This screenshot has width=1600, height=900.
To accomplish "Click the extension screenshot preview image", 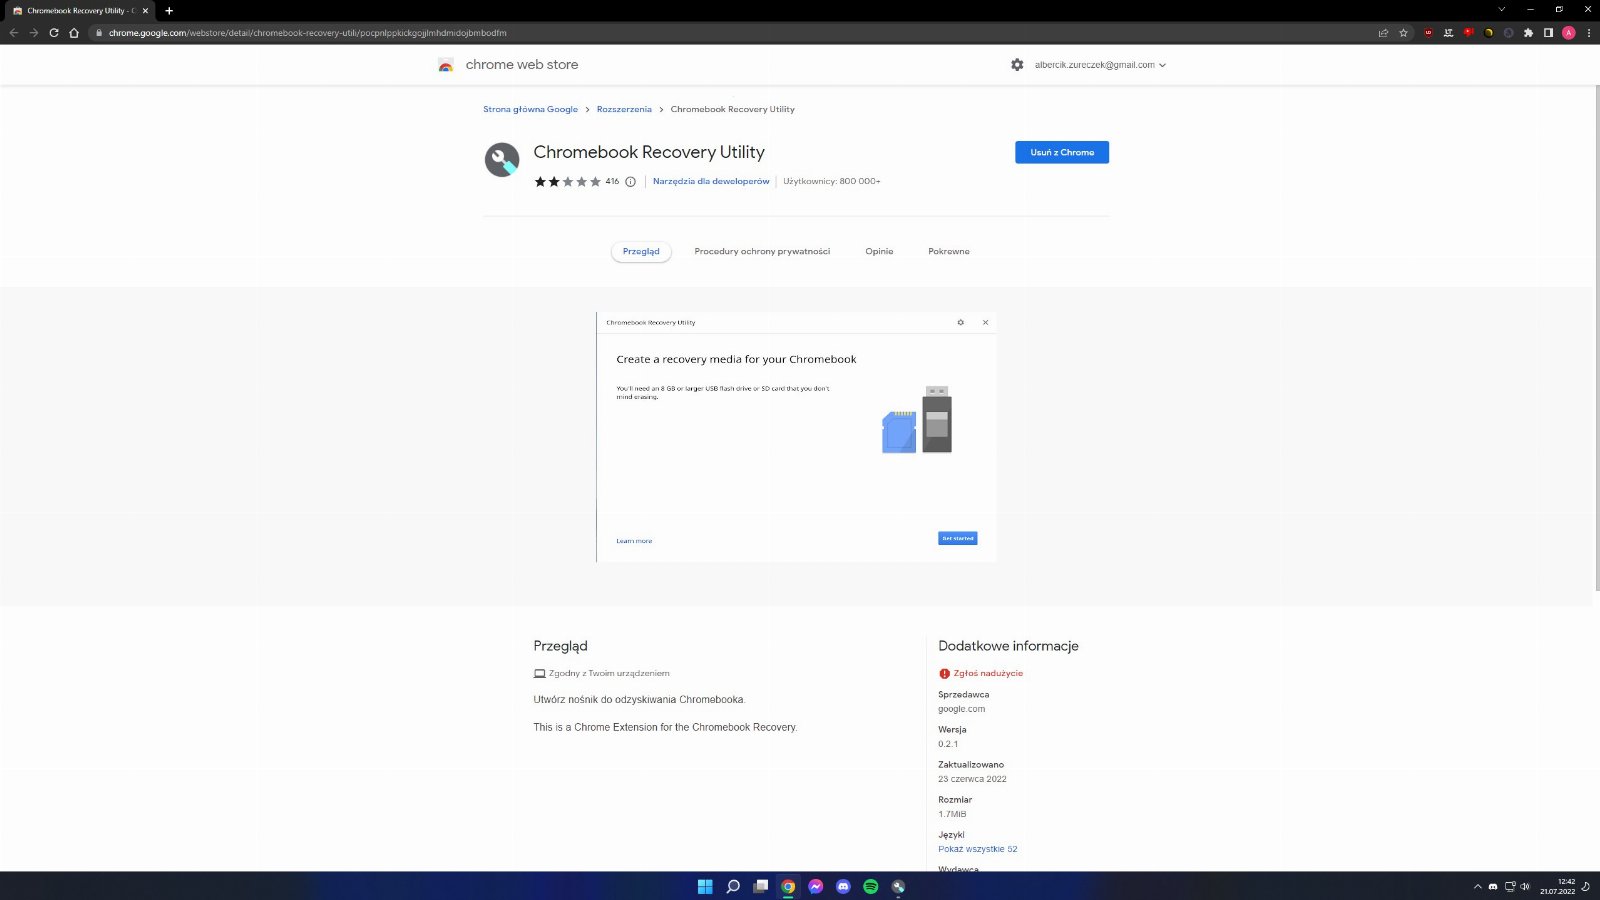I will click(796, 437).
